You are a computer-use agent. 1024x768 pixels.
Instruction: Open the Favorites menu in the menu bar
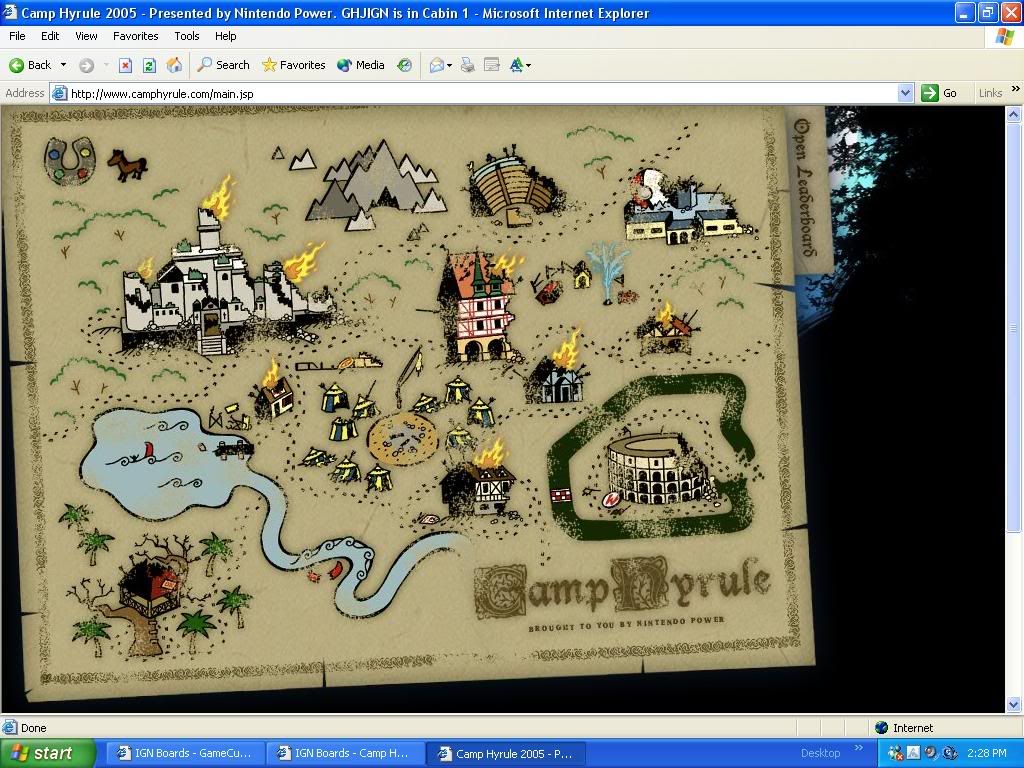coord(135,37)
